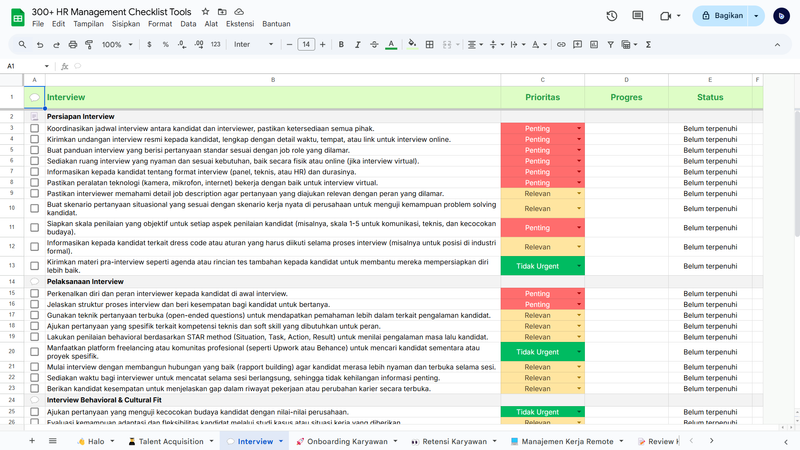The height and width of the screenshot is (450, 800).
Task: Open the text color picker
Action: [391, 45]
